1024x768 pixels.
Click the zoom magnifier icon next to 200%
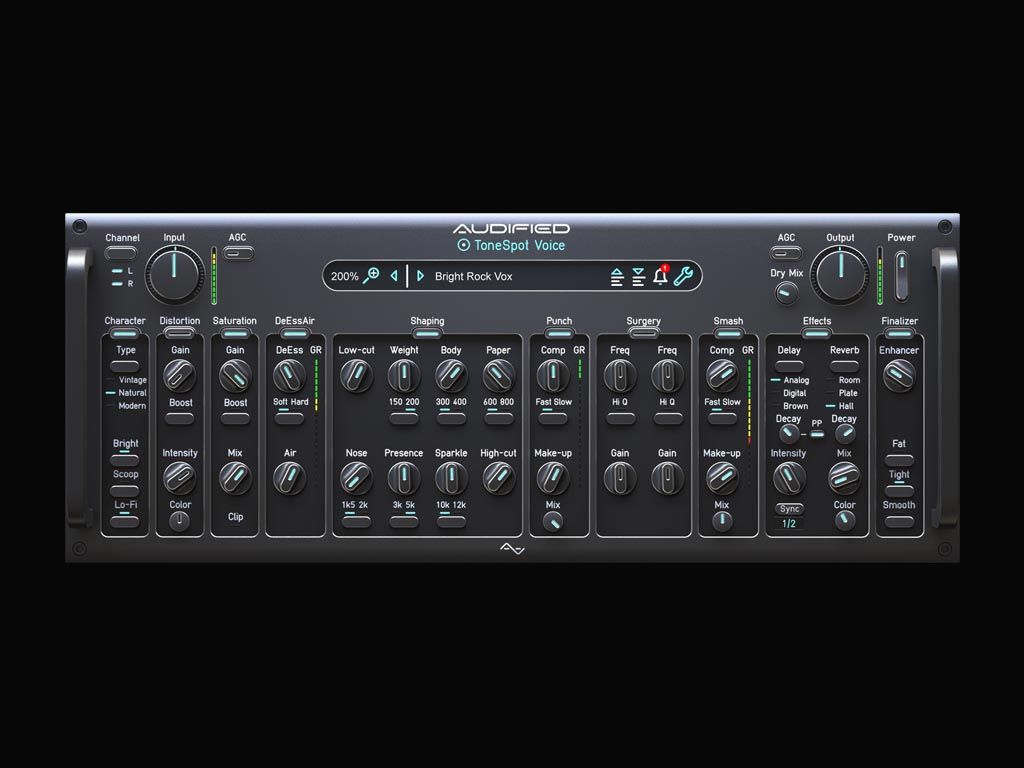point(371,275)
